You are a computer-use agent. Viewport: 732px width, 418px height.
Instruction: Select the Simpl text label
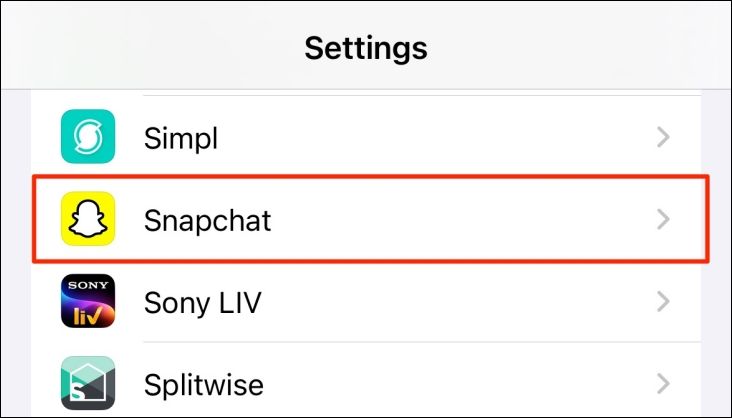click(x=181, y=138)
